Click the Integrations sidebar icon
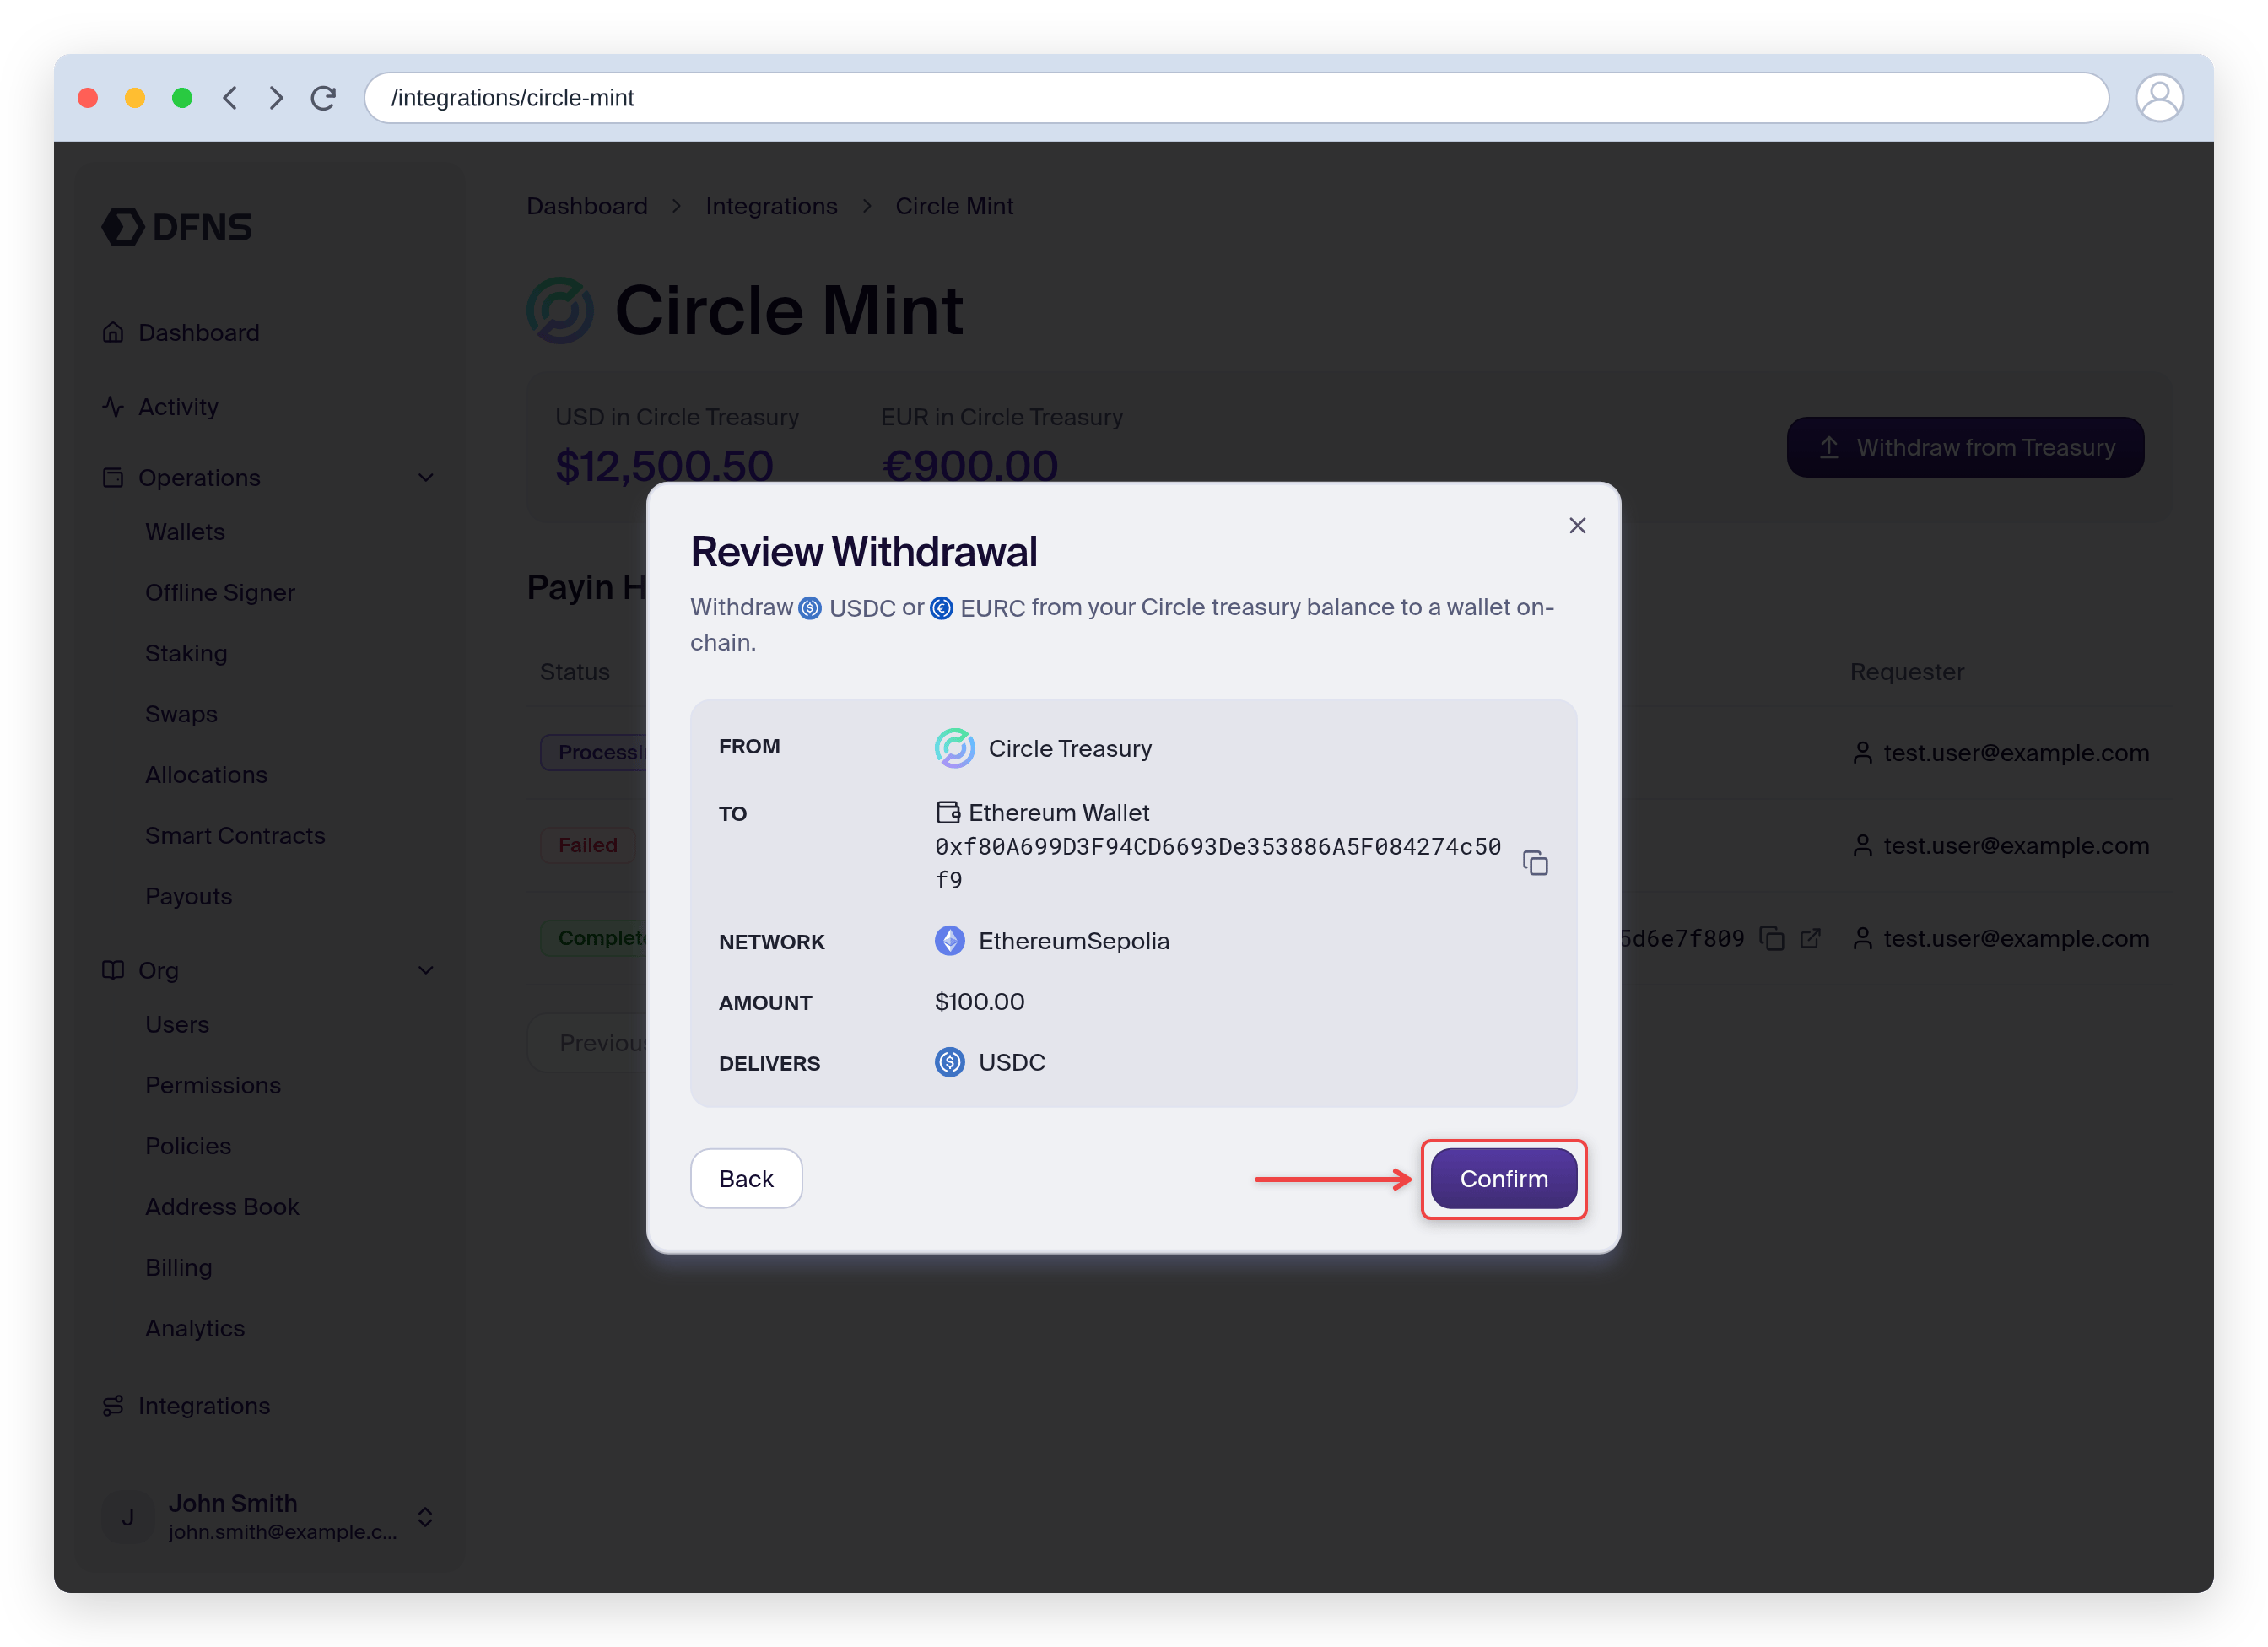 click(x=113, y=1406)
